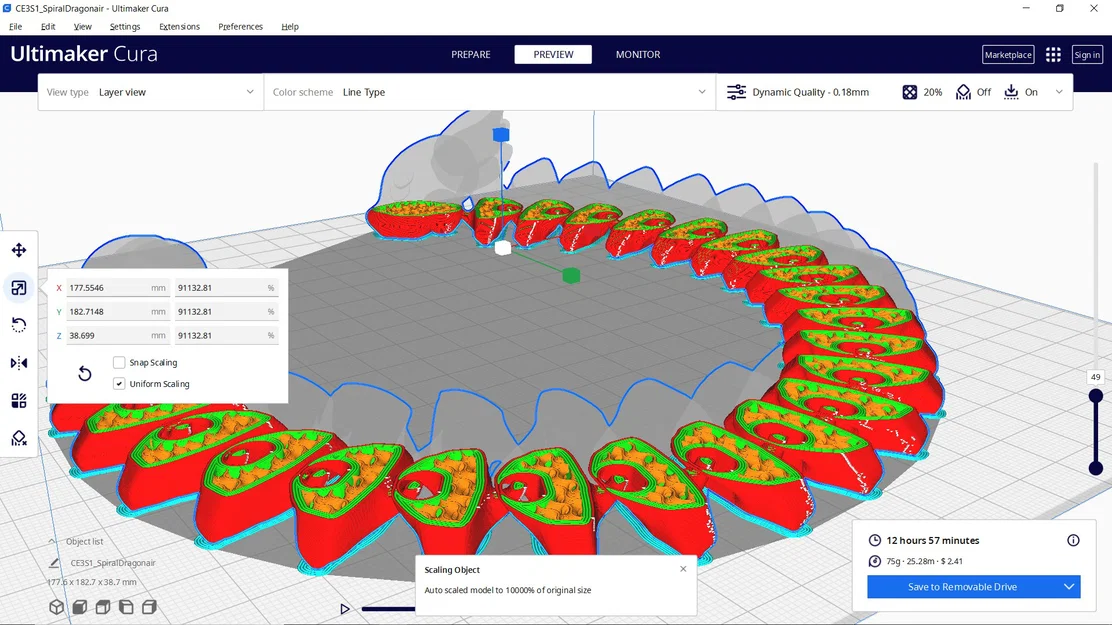
Task: Click the blue Z-axis move handle
Action: click(501, 134)
